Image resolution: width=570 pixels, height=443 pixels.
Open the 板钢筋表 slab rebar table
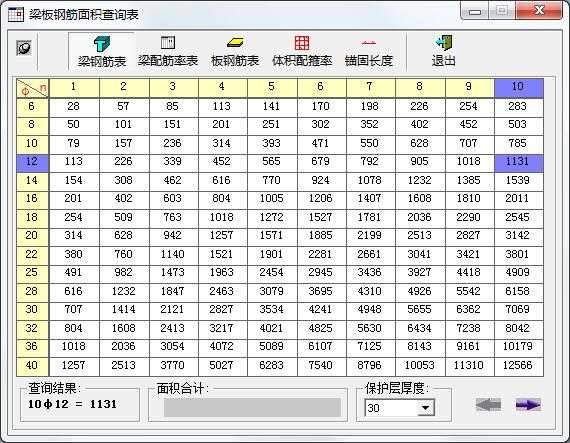(235, 52)
